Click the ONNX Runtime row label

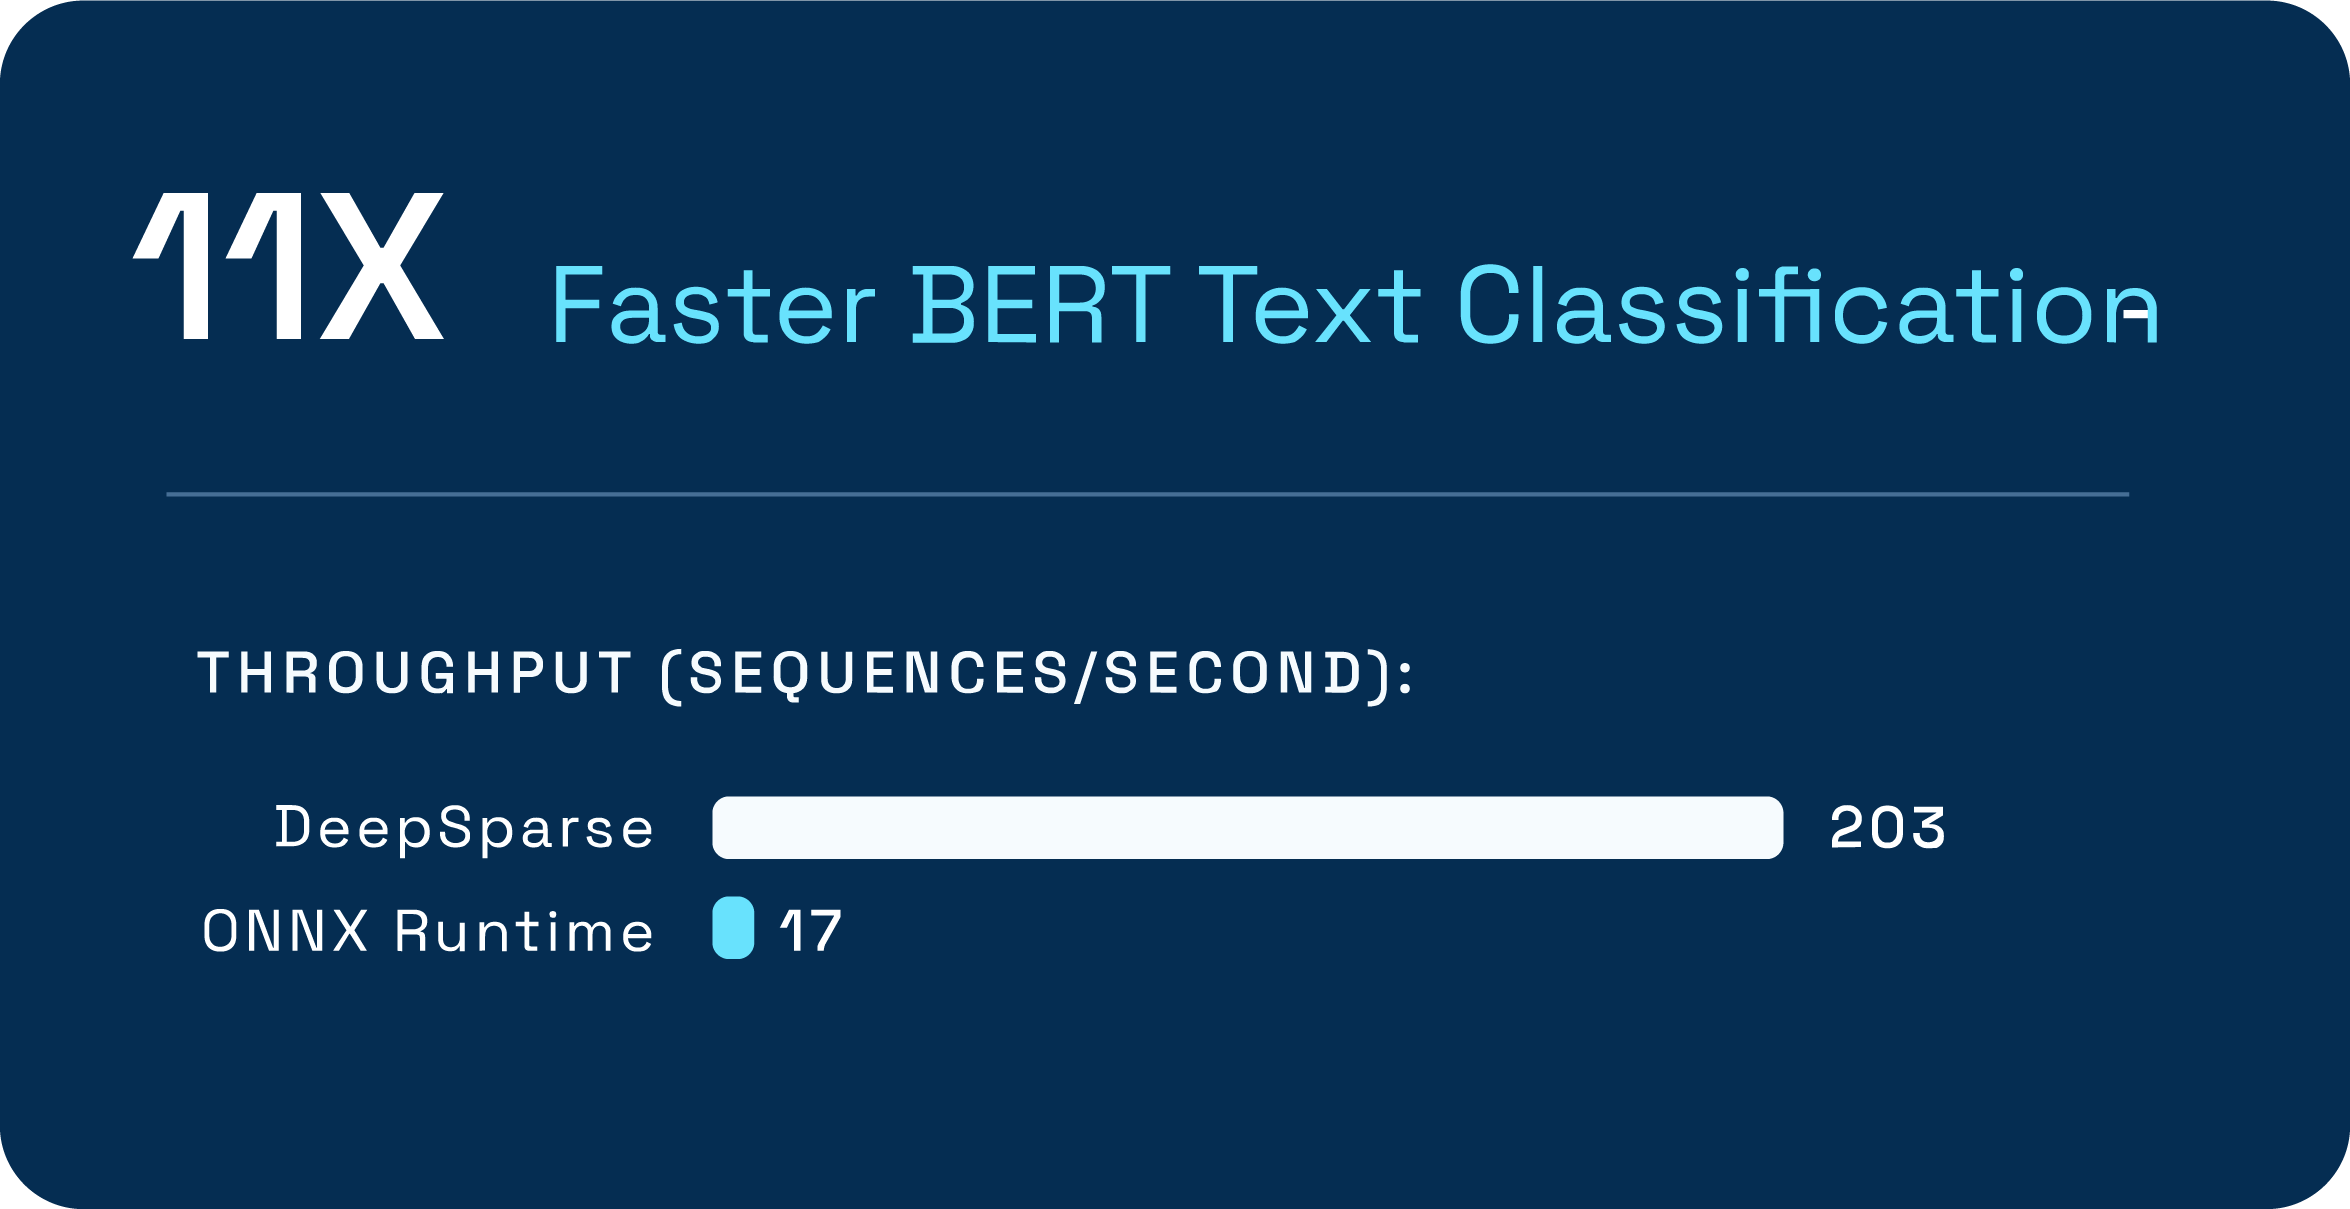(x=428, y=931)
